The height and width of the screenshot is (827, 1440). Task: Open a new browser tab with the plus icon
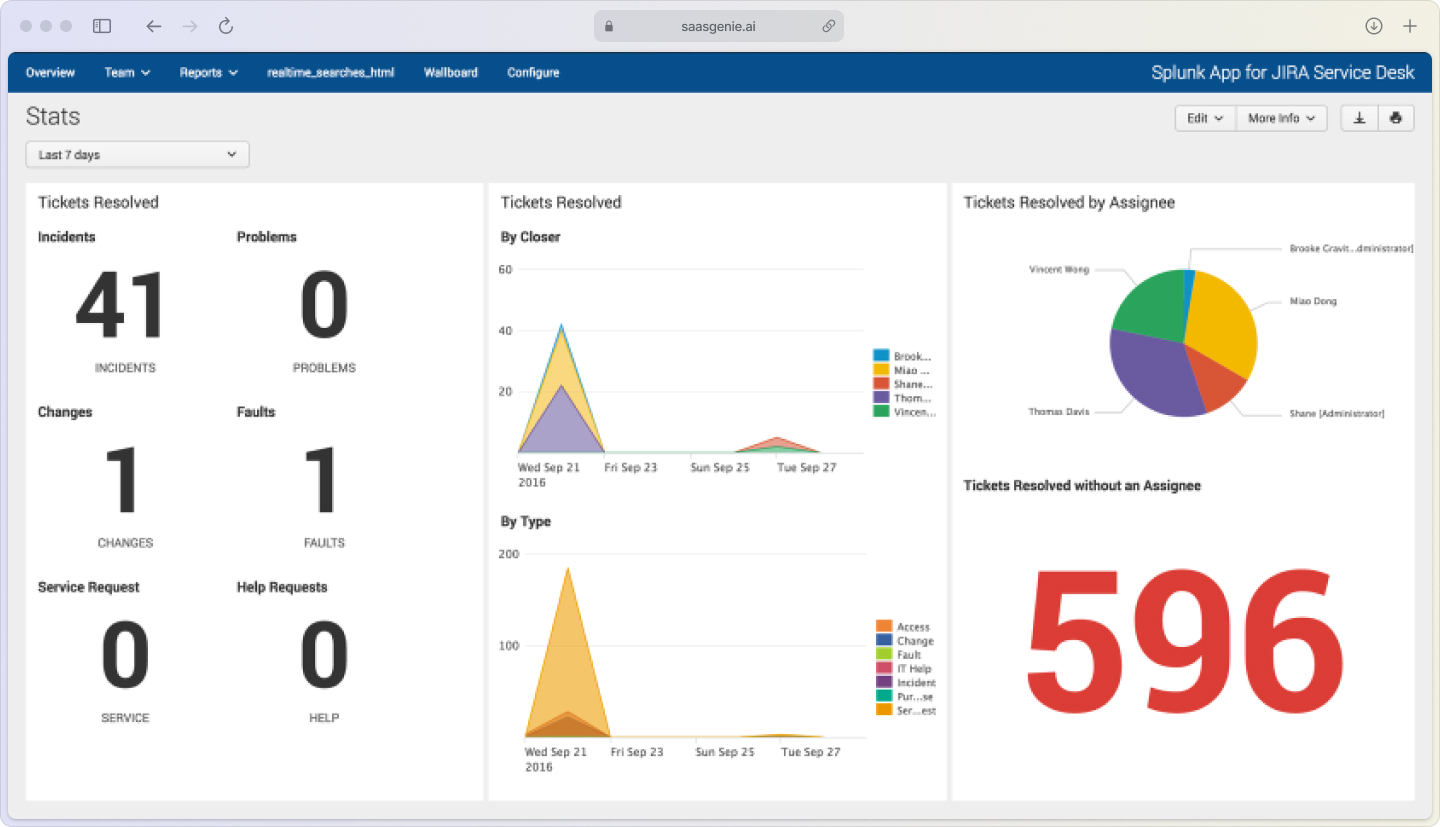point(1410,26)
